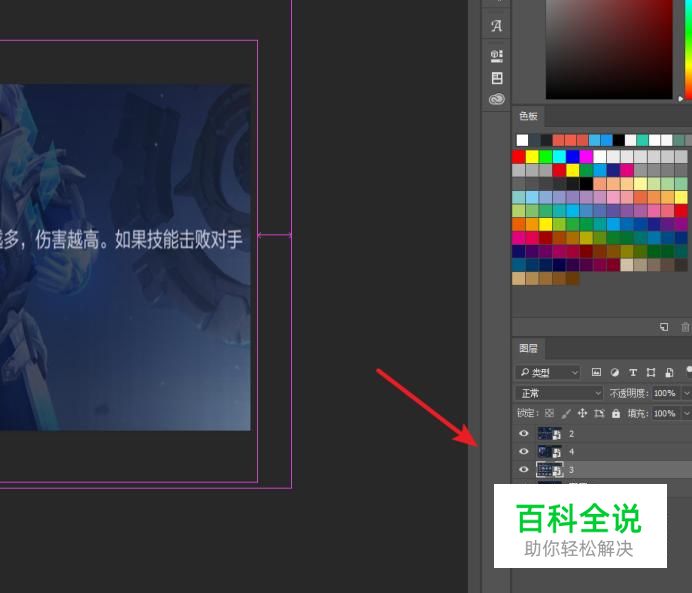Lock transparent pixels of the layer
The width and height of the screenshot is (692, 593).
pos(549,413)
